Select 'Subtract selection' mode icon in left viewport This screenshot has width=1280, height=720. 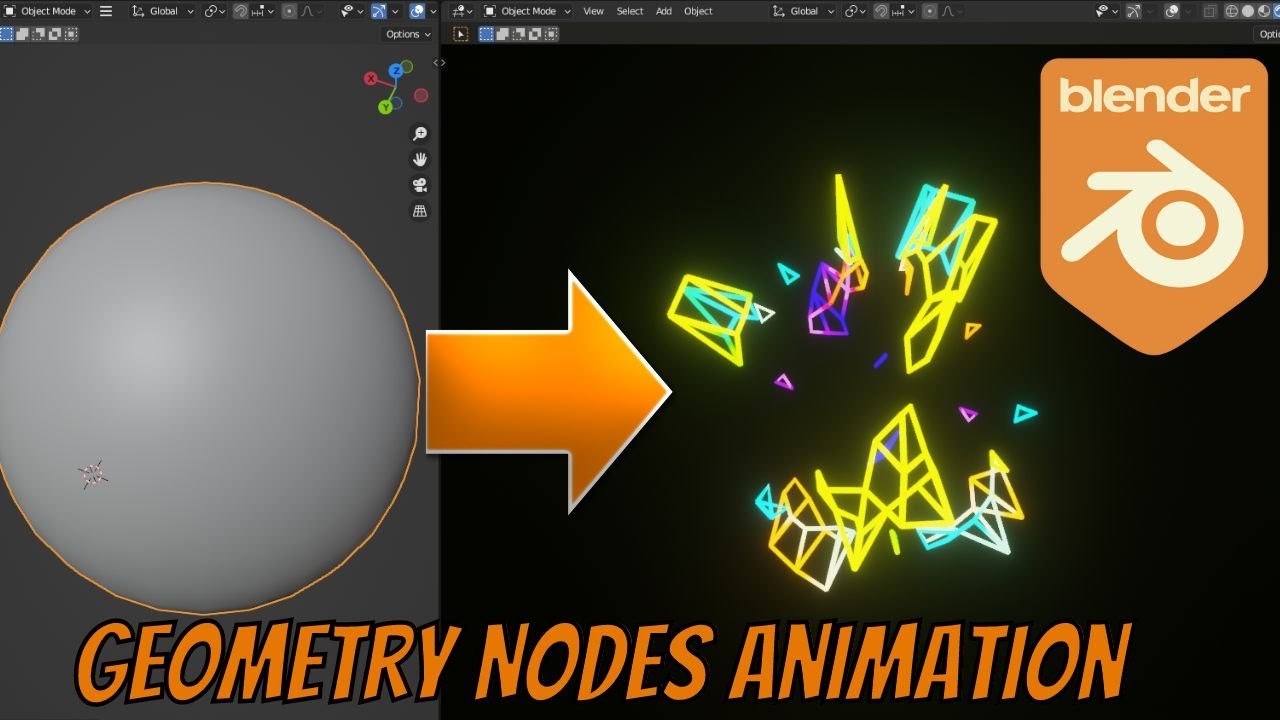tap(38, 34)
